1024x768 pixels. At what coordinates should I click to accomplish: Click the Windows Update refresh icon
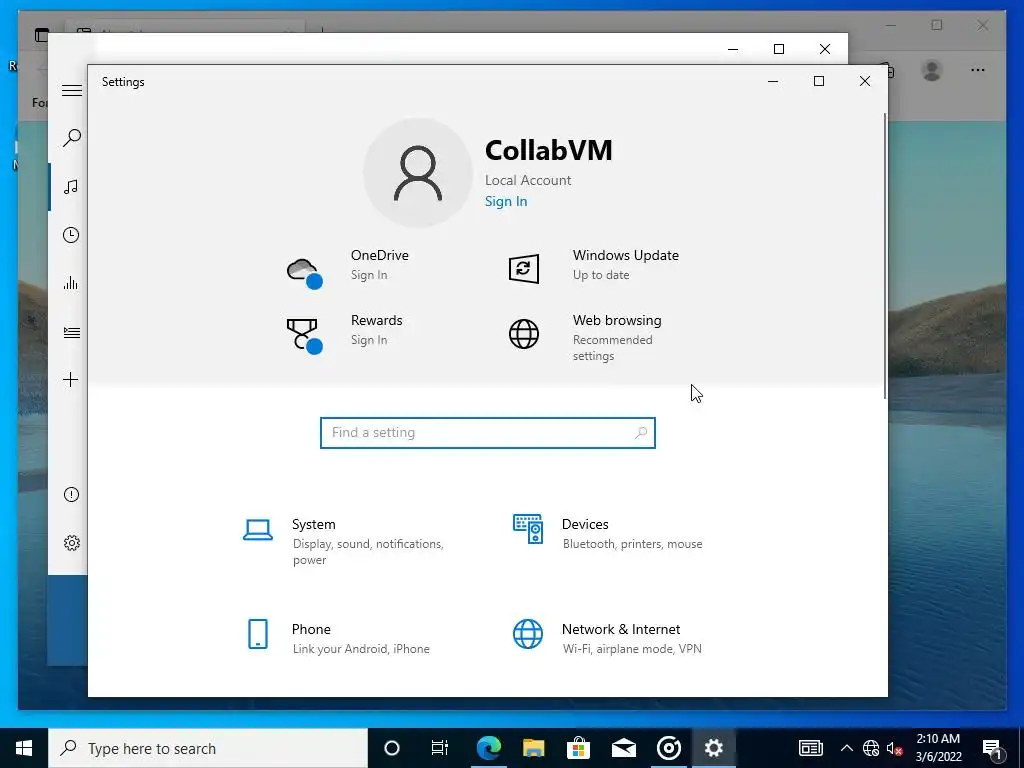pos(524,268)
